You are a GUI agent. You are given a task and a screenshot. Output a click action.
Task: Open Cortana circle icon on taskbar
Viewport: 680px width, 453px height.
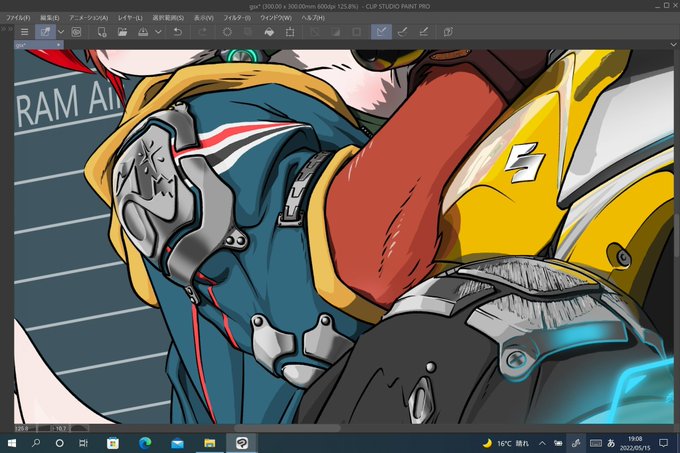coord(60,443)
